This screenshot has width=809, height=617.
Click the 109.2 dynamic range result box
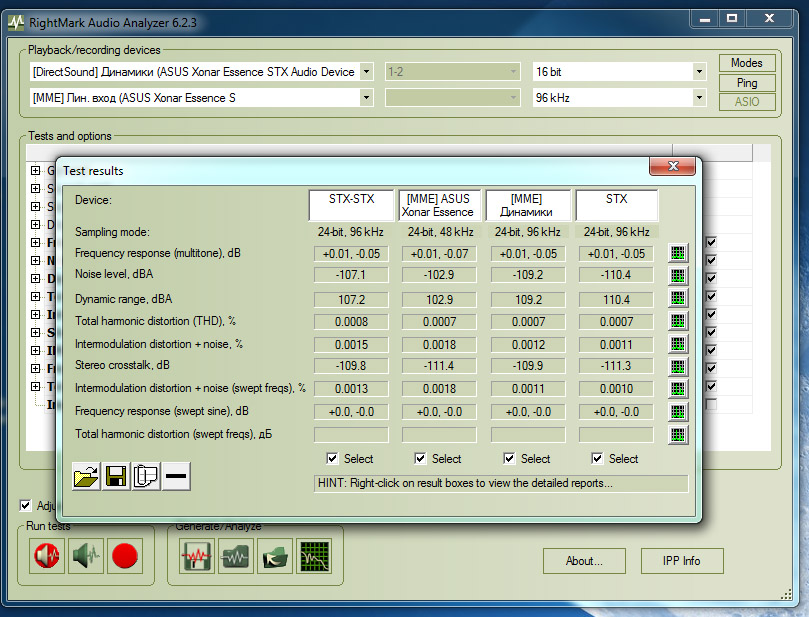(528, 300)
